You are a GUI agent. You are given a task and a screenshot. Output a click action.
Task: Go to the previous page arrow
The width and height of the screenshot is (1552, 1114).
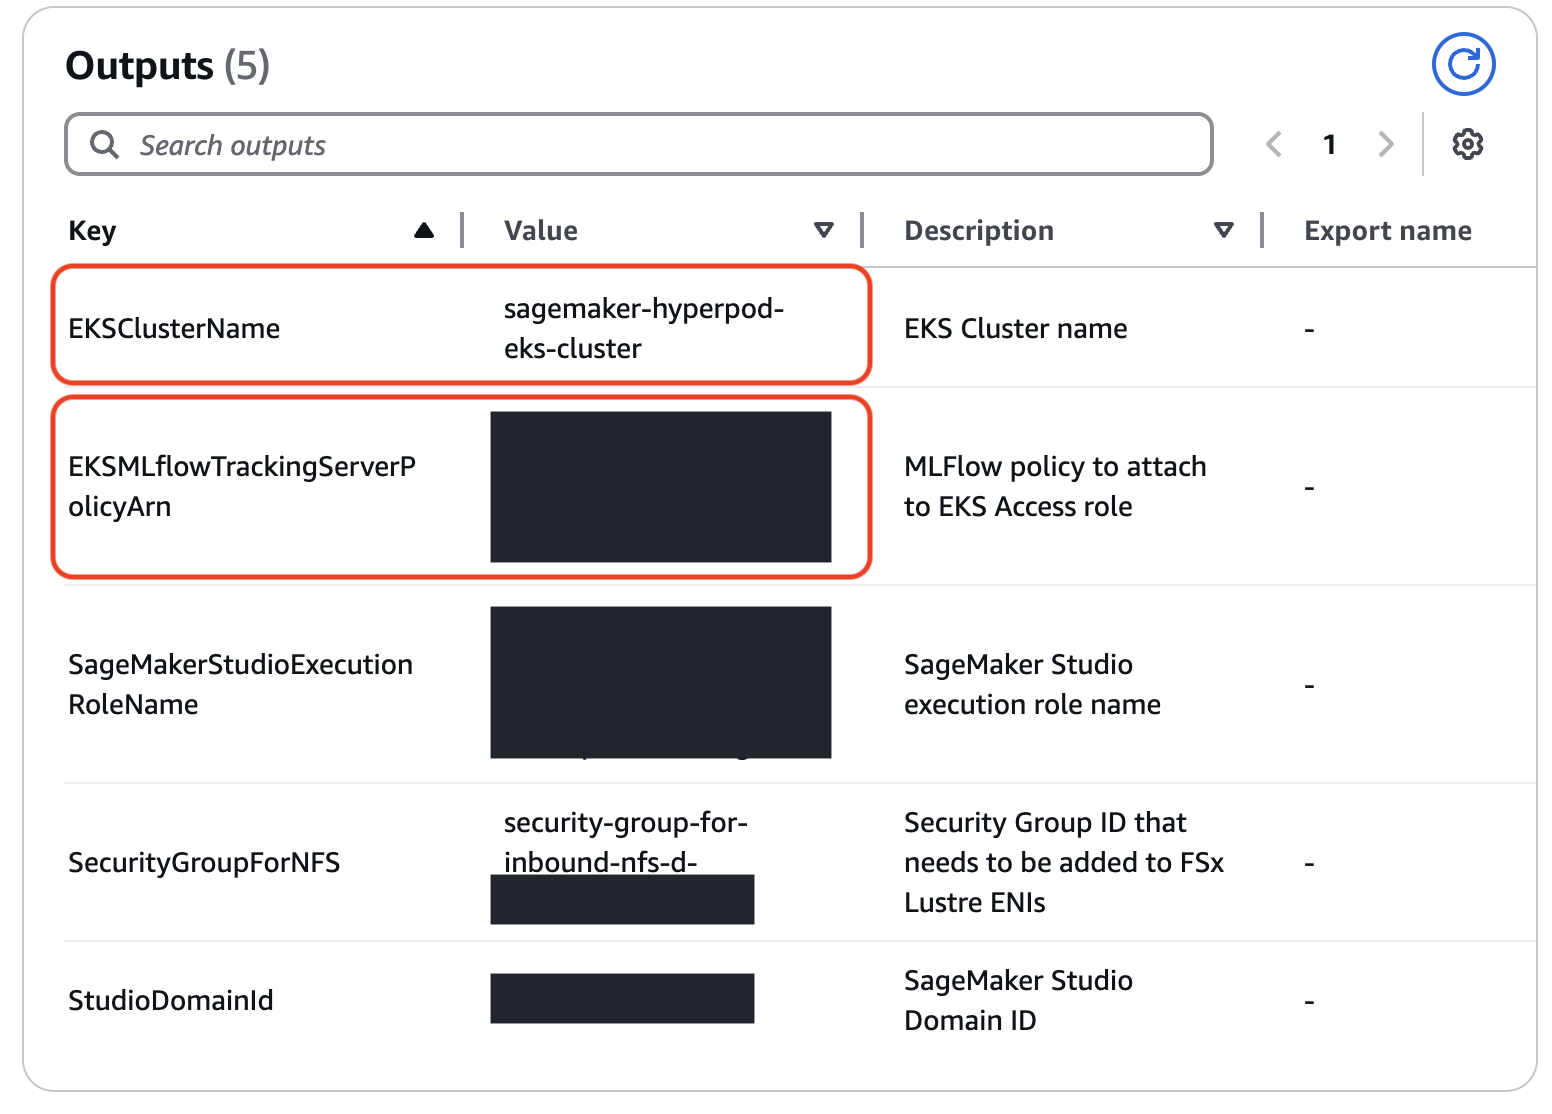[x=1274, y=145]
